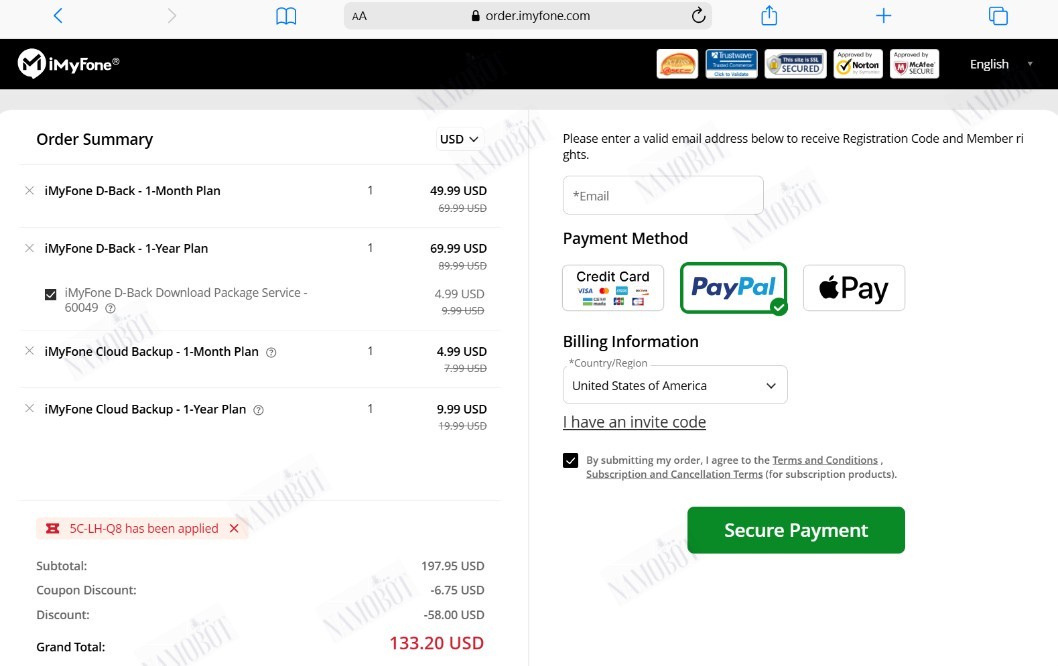1058x666 pixels.
Task: Click the Trustwave trusted commerce badge
Action: click(731, 64)
